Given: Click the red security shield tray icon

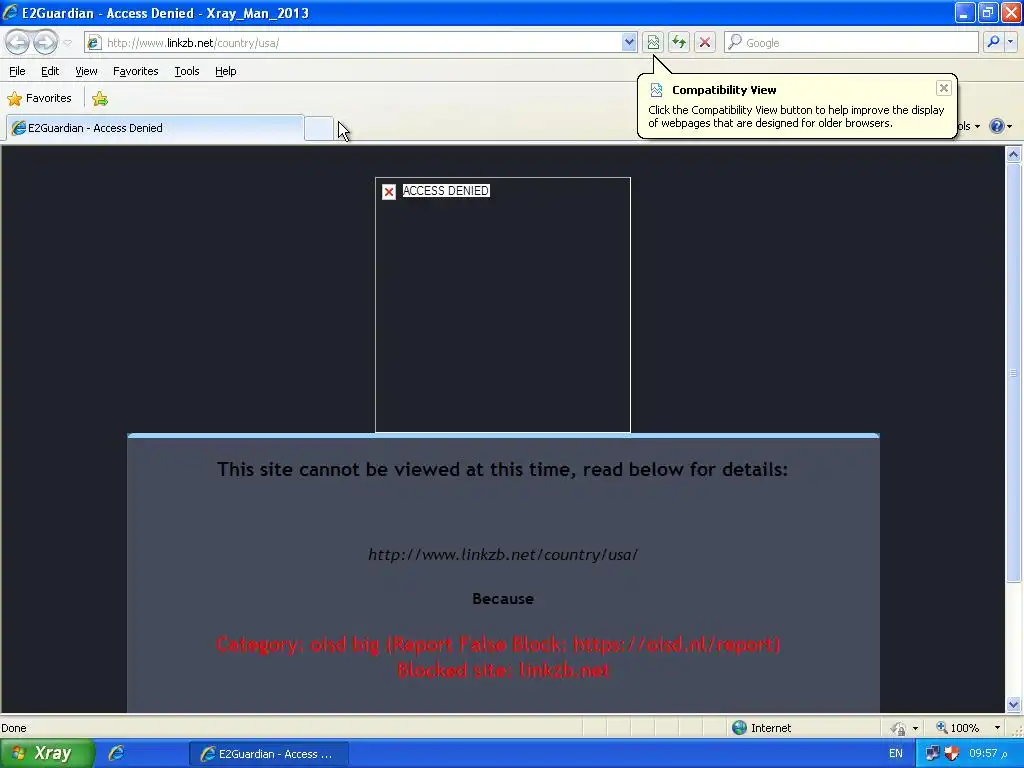Looking at the screenshot, I should click(x=952, y=754).
